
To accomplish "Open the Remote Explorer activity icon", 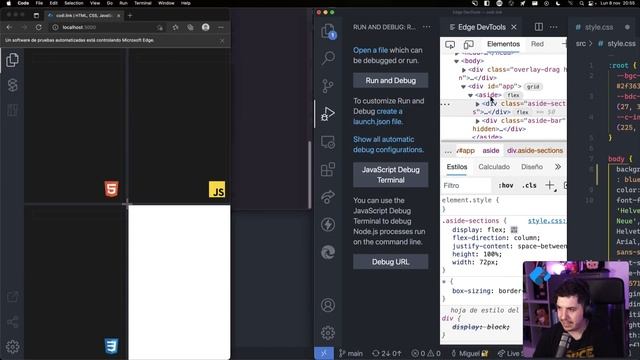I will pos(328,142).
